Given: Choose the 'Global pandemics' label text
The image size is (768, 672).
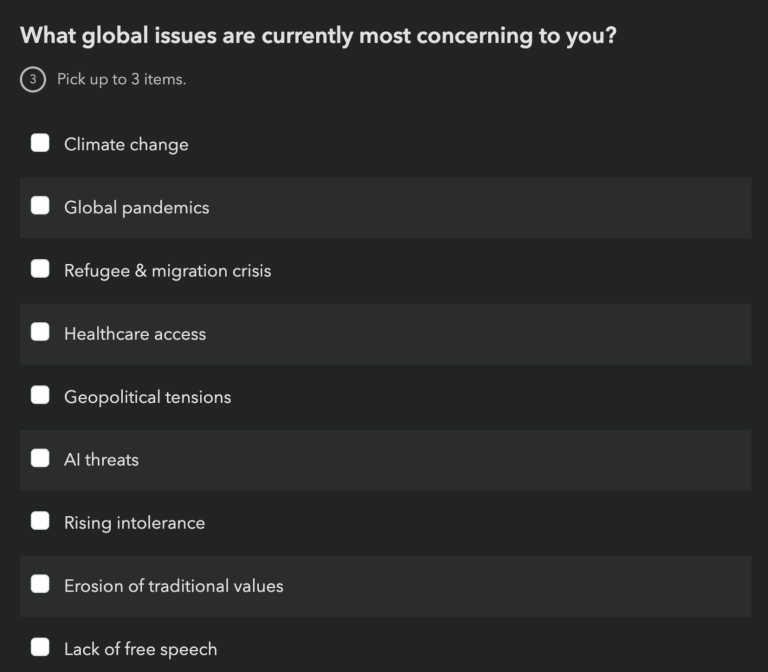Looking at the screenshot, I should point(136,207).
